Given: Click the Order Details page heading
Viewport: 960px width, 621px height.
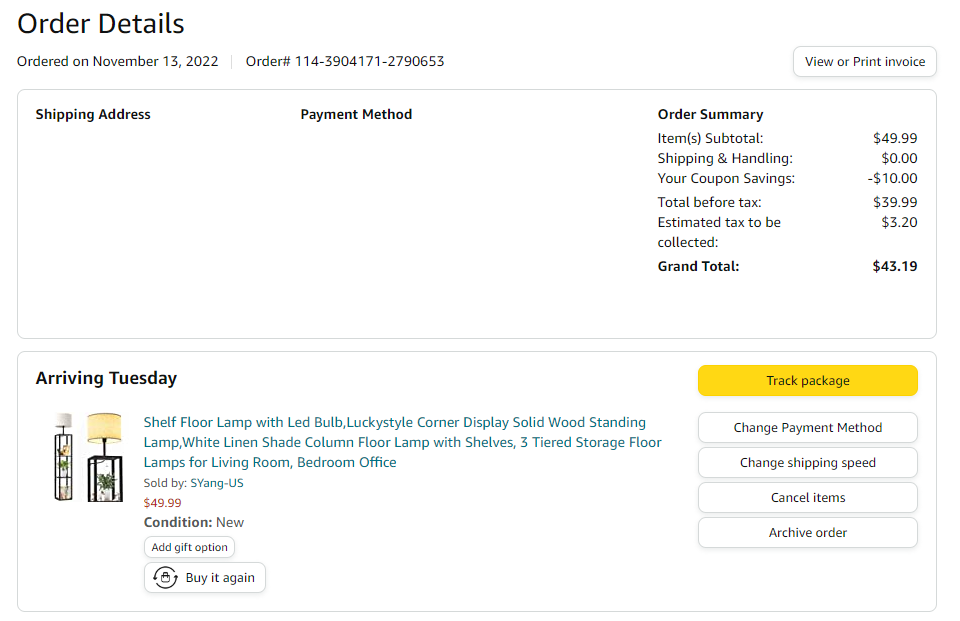Looking at the screenshot, I should coord(101,23).
